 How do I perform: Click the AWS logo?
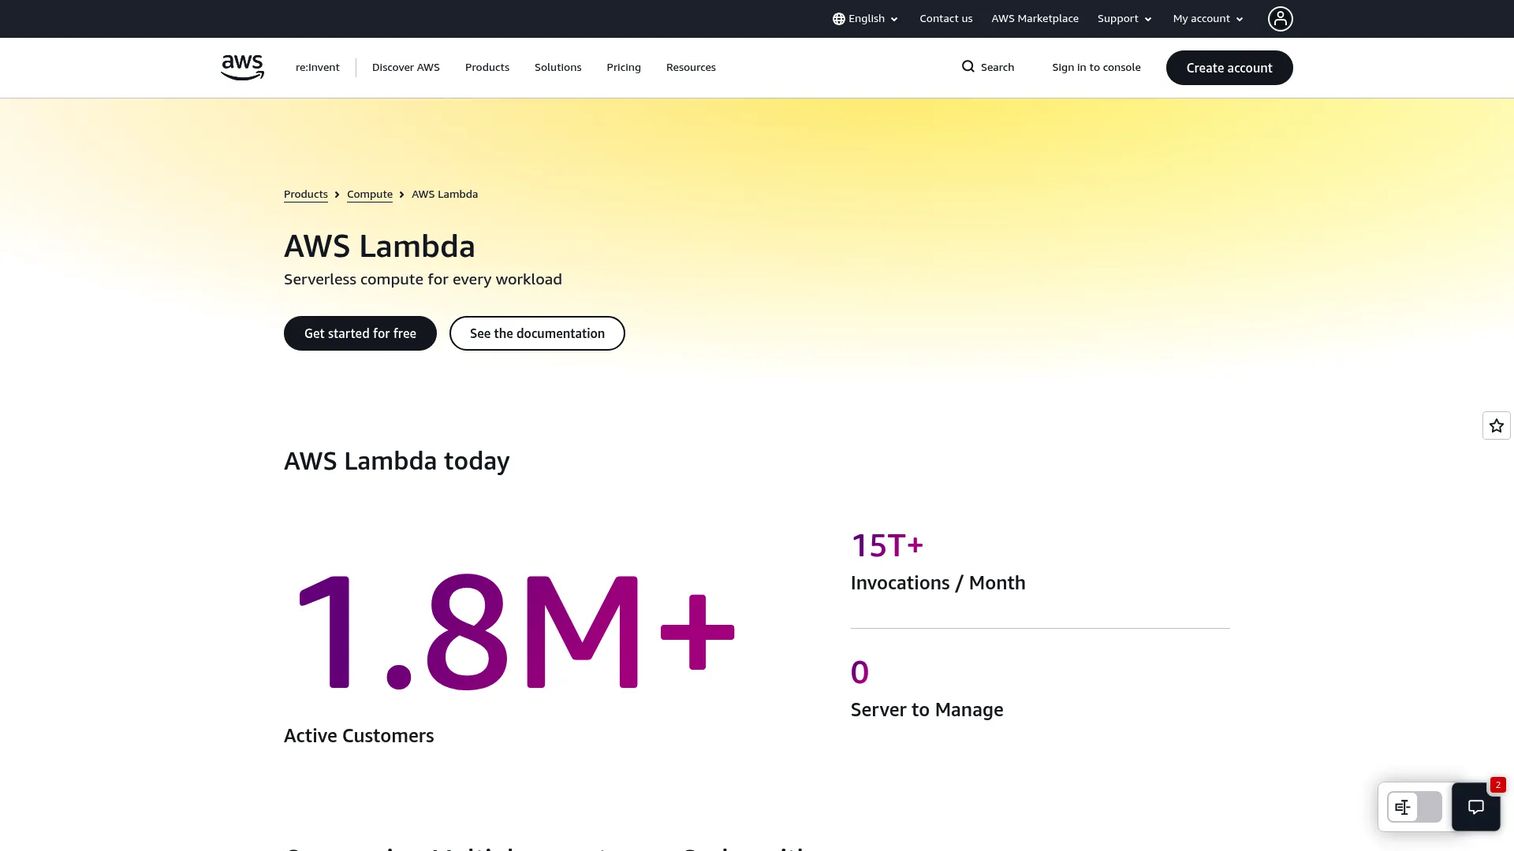click(242, 67)
